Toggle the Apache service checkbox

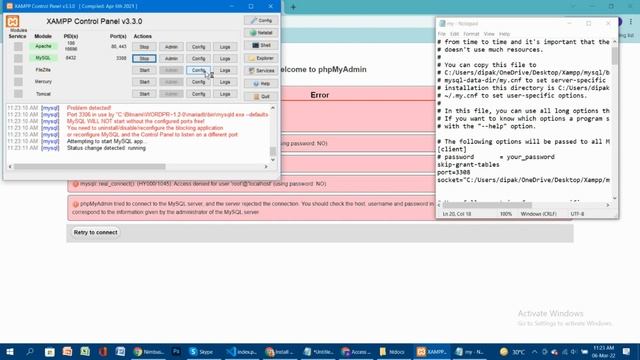[18, 47]
